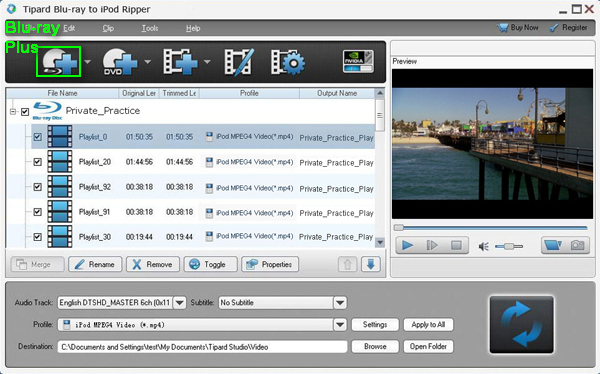Click the Playlist_0 filmstrip thumbnail
This screenshot has width=600, height=374.
click(x=60, y=137)
